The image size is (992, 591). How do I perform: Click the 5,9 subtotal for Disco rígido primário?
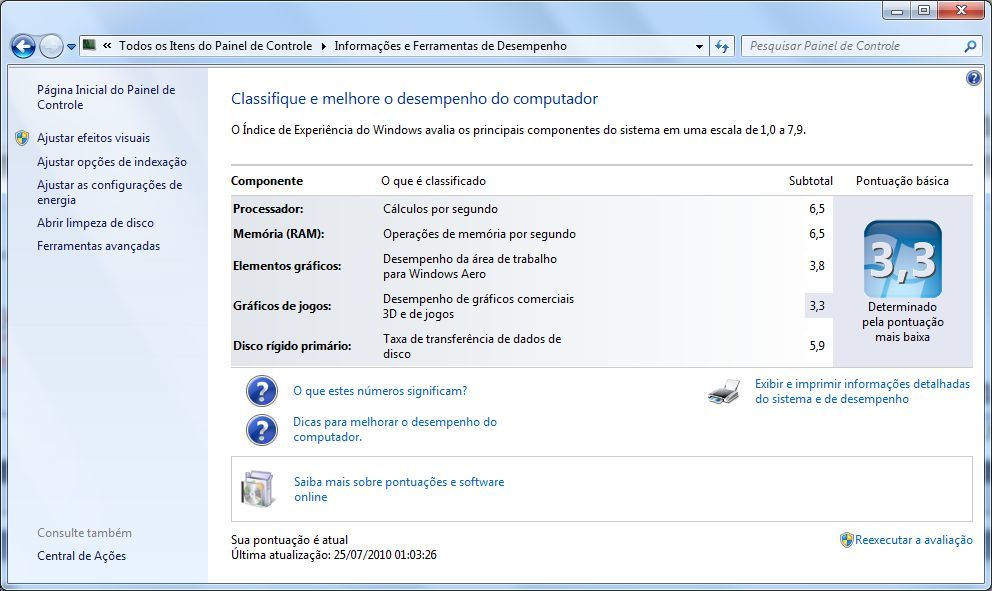click(817, 345)
